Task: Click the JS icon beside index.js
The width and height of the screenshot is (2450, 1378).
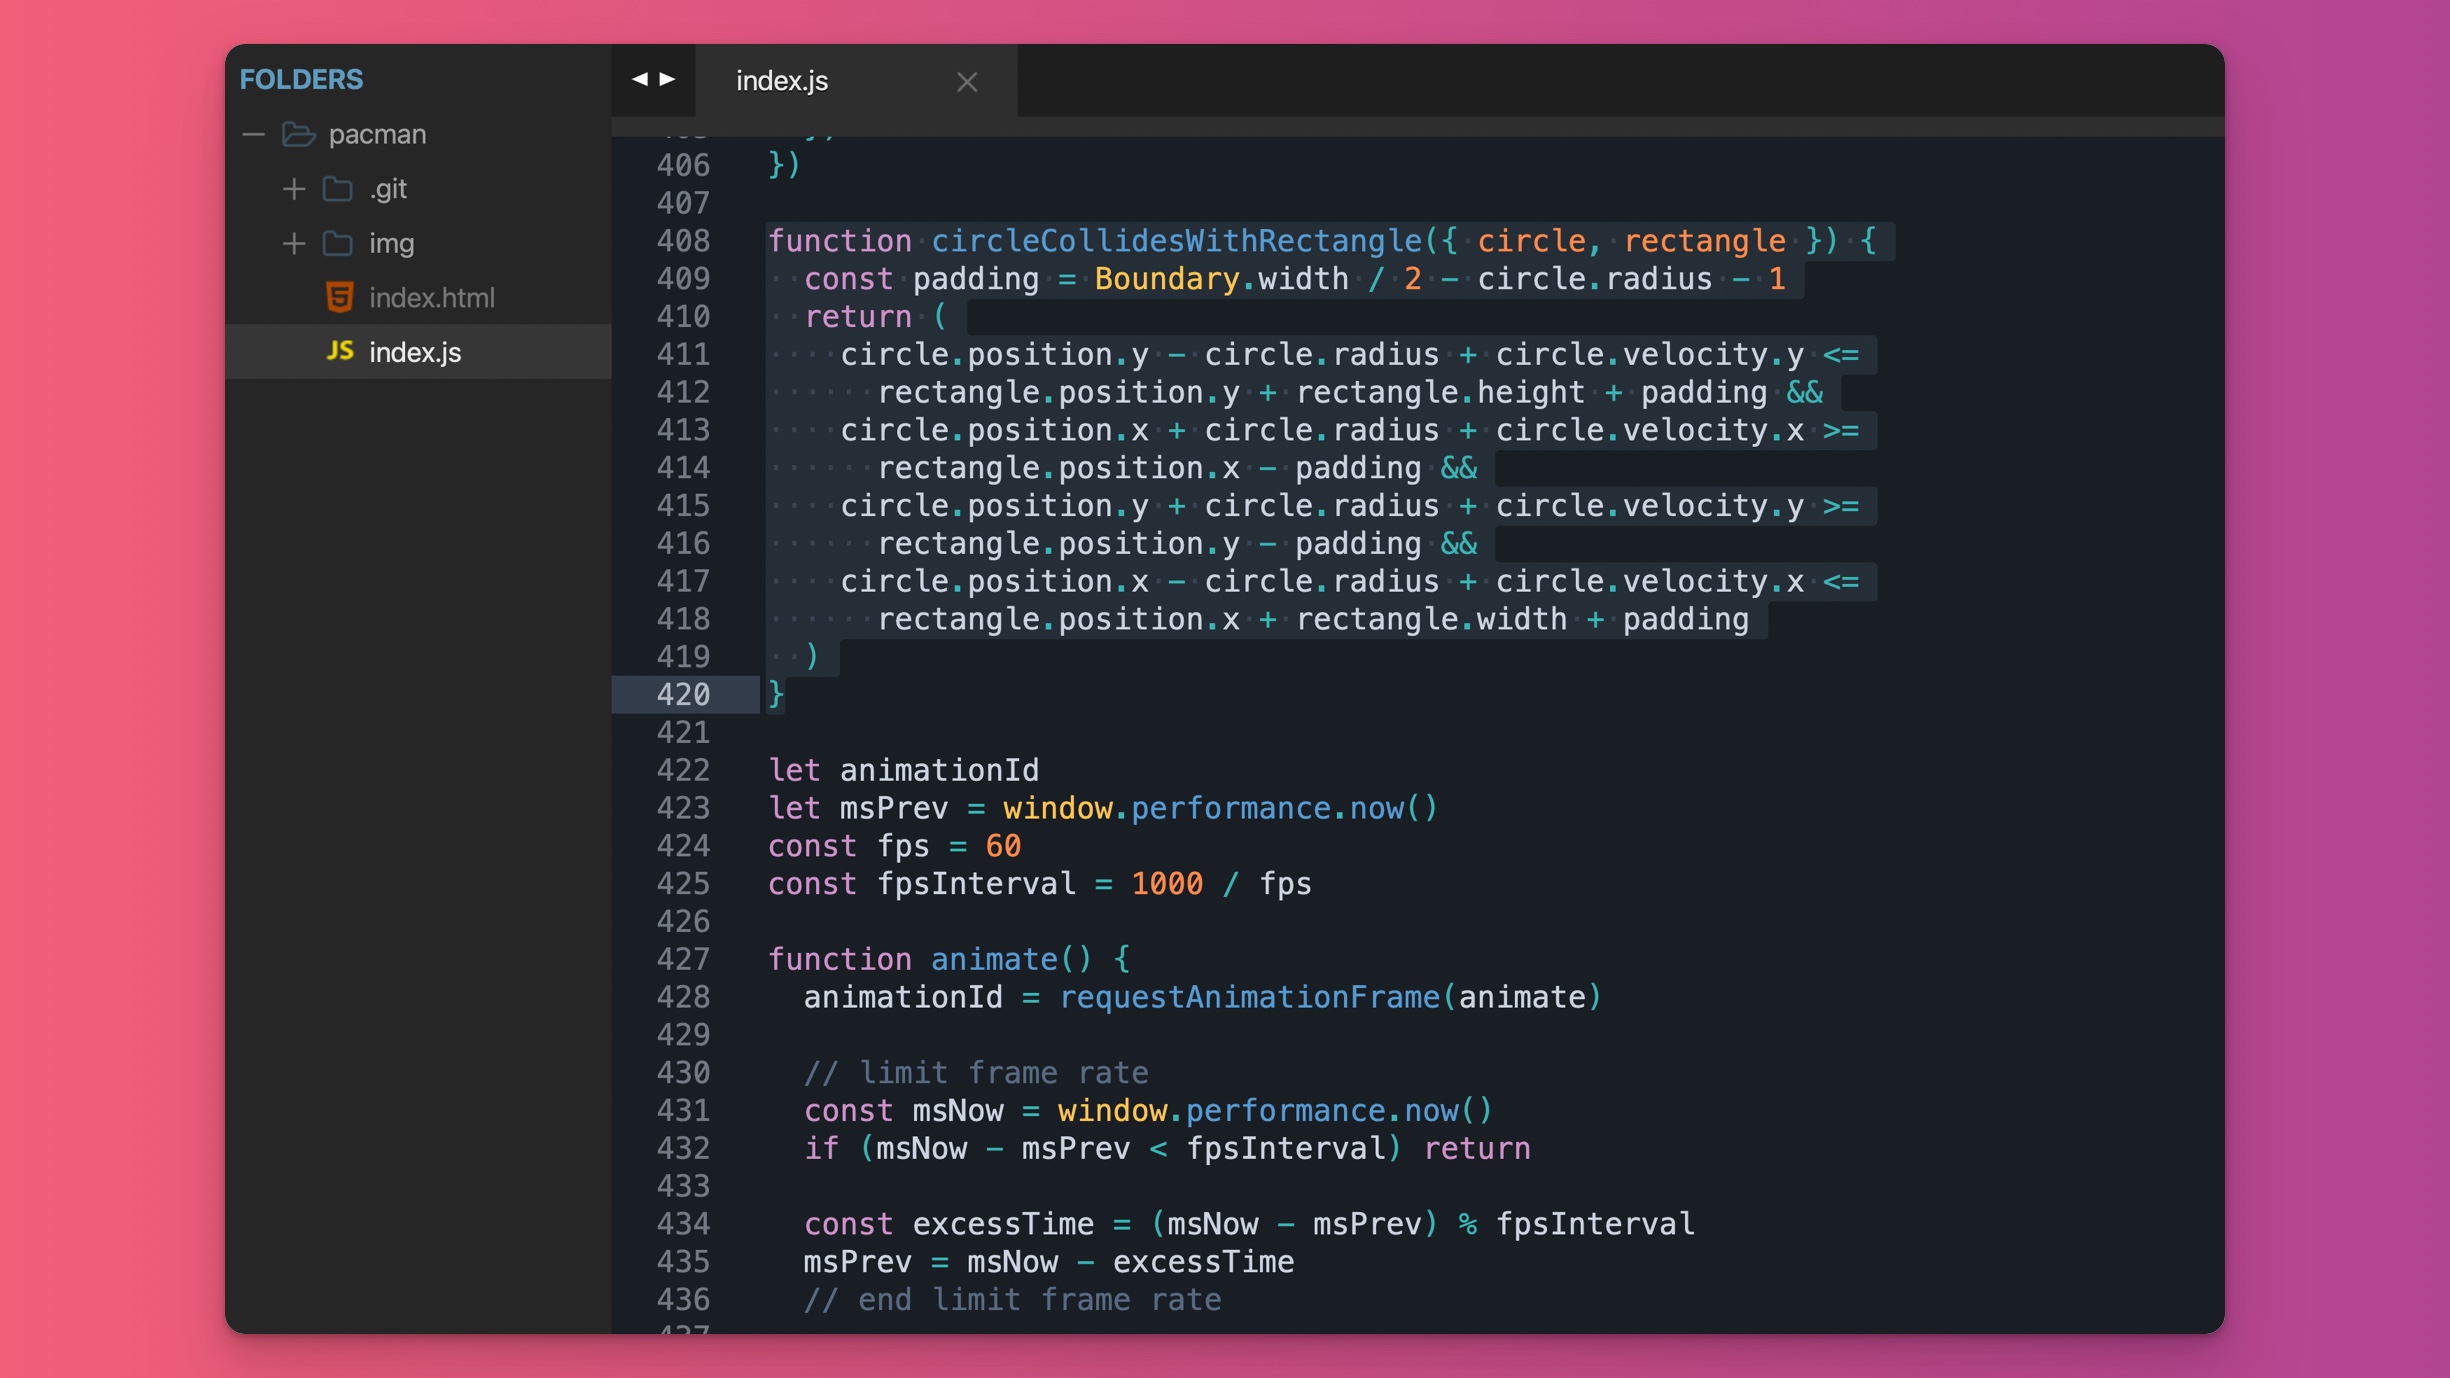Action: click(340, 351)
